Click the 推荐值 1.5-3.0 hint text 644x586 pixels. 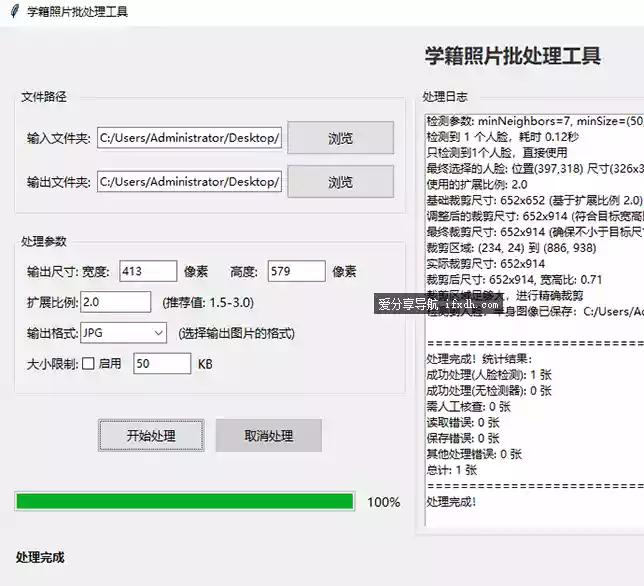[208, 303]
